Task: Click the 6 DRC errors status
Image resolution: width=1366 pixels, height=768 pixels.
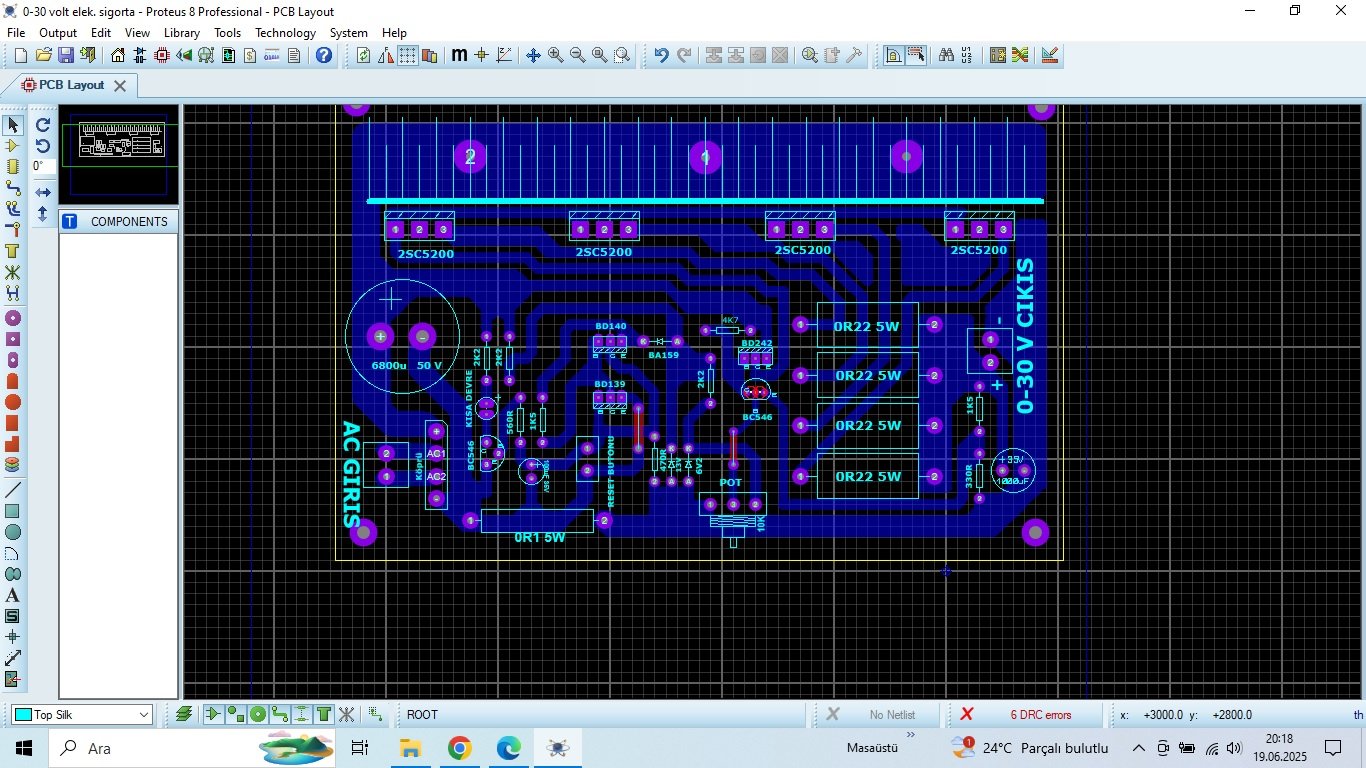Action: [1040, 715]
